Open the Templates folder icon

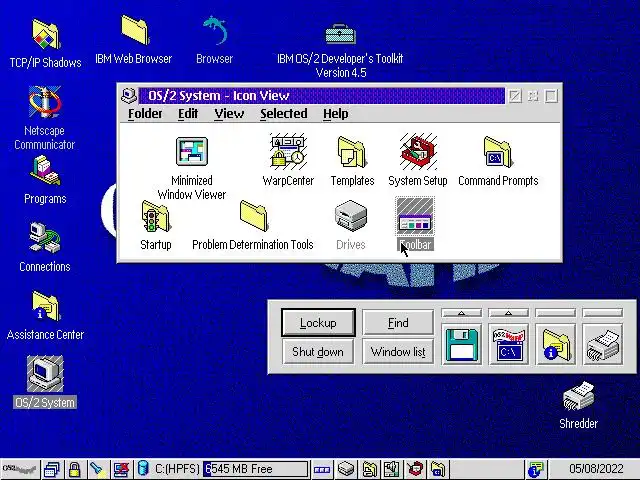click(x=352, y=151)
